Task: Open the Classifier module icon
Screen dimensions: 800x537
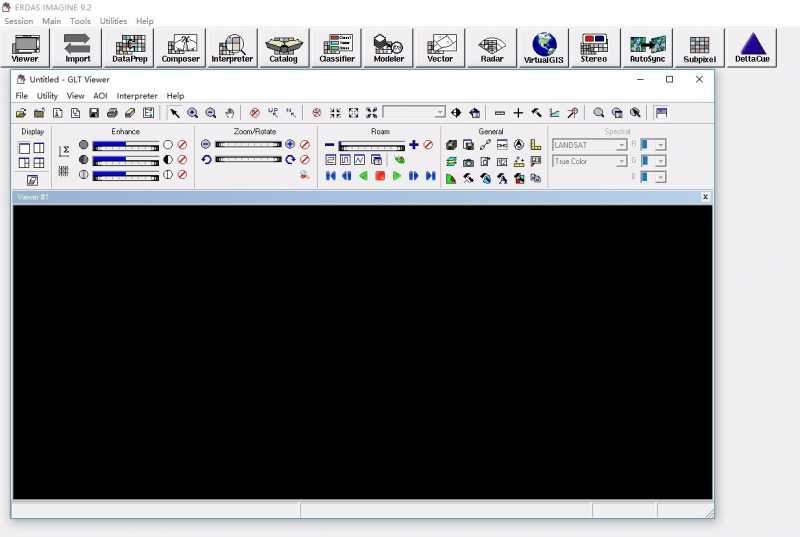Action: tap(337, 47)
